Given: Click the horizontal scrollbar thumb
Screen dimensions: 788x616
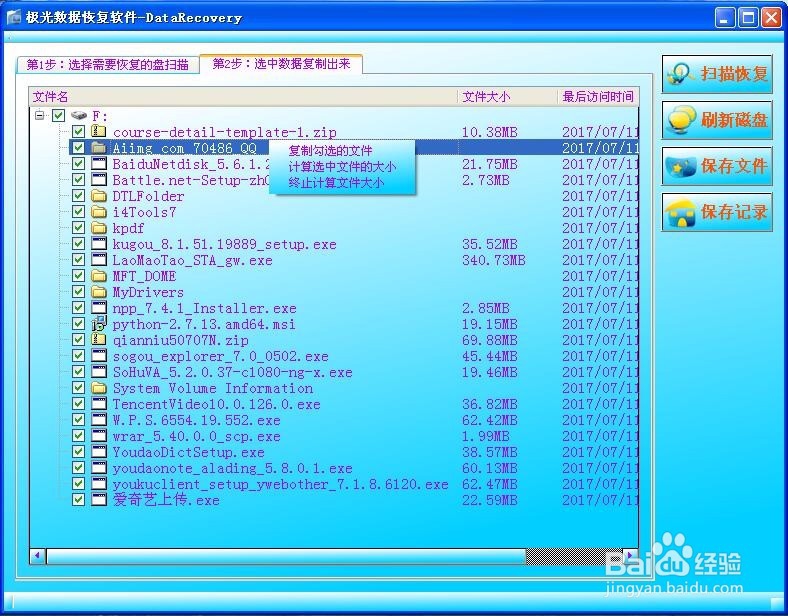Looking at the screenshot, I should coord(286,556).
